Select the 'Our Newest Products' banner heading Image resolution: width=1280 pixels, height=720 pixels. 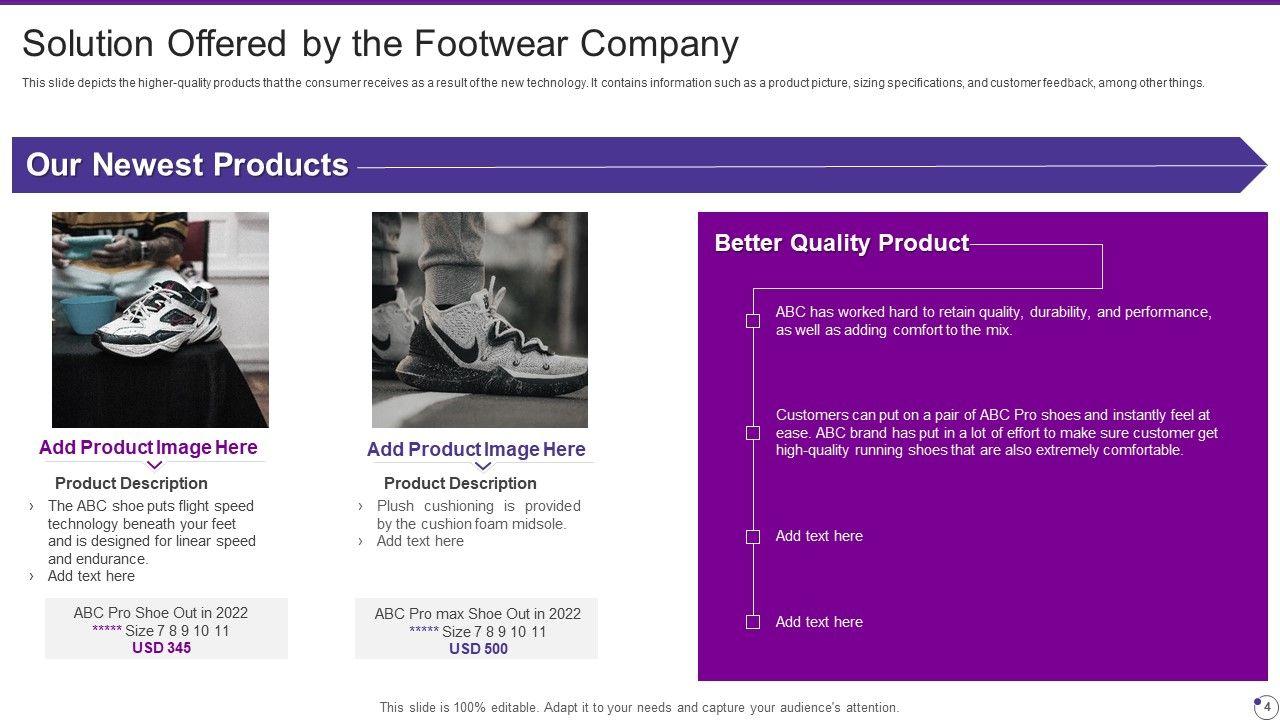pos(187,165)
